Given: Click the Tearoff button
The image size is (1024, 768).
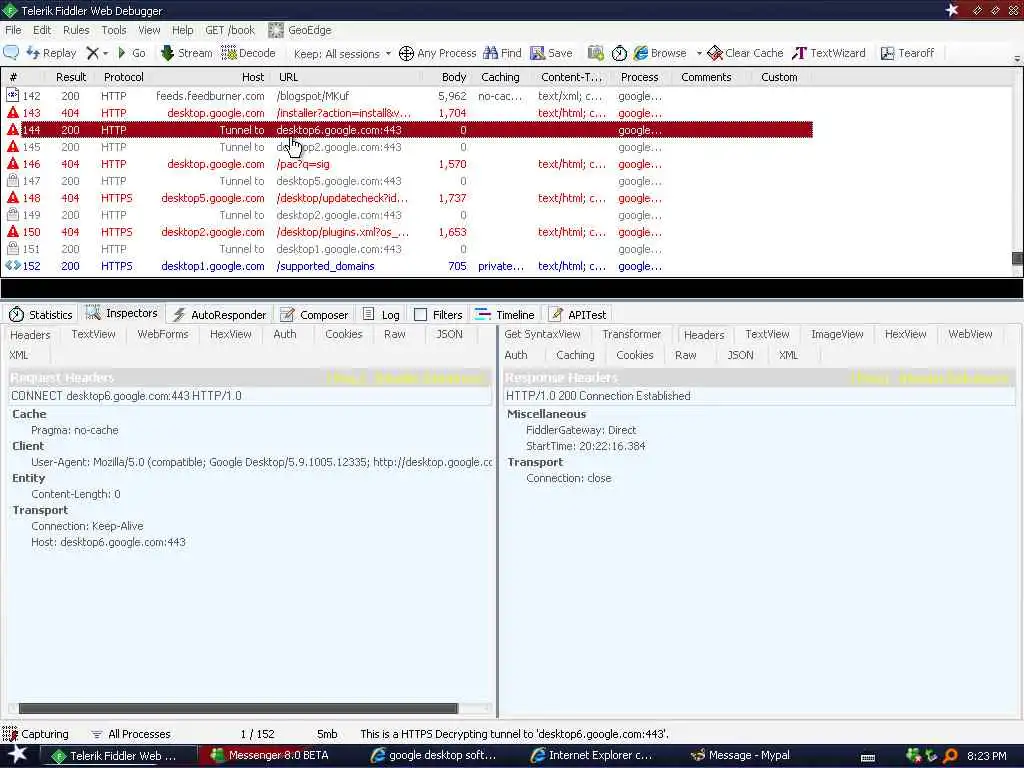Looking at the screenshot, I should tap(907, 53).
